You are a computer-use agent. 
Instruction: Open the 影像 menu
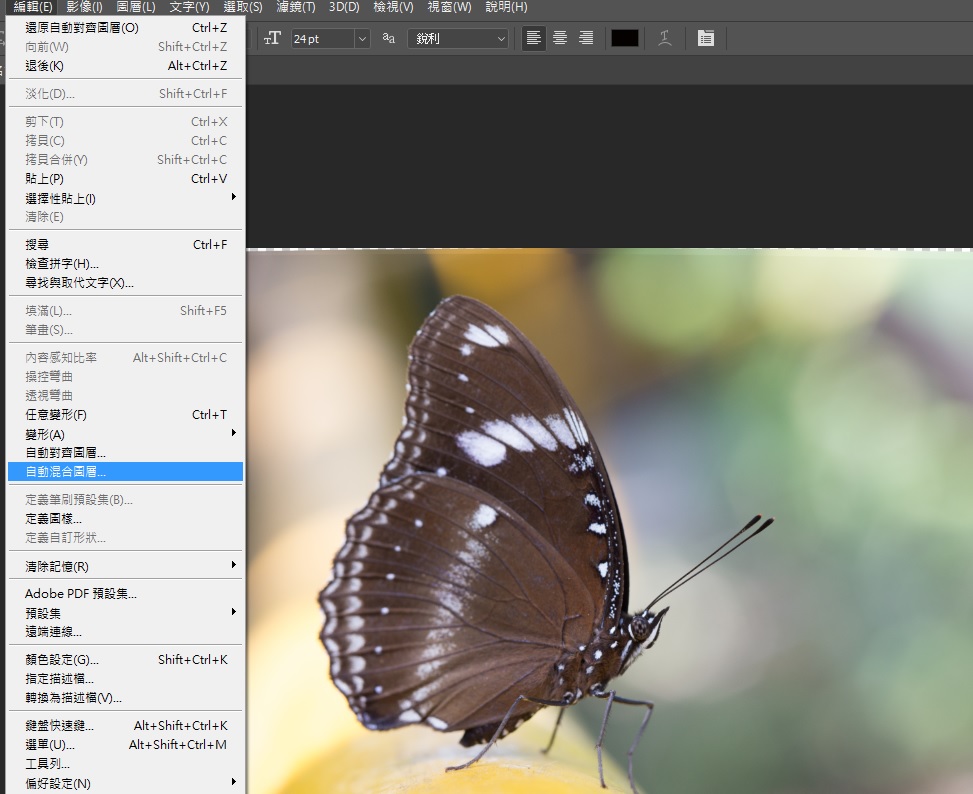click(84, 7)
